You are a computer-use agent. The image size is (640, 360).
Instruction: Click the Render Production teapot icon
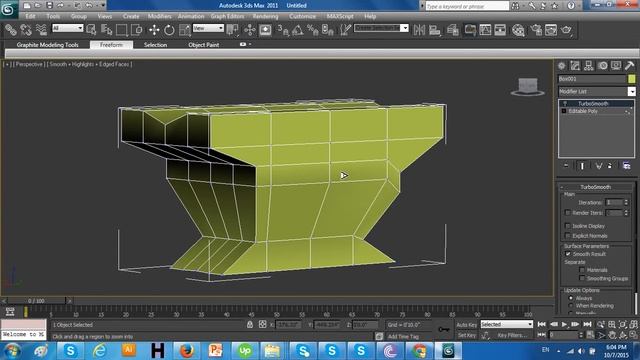[567, 30]
